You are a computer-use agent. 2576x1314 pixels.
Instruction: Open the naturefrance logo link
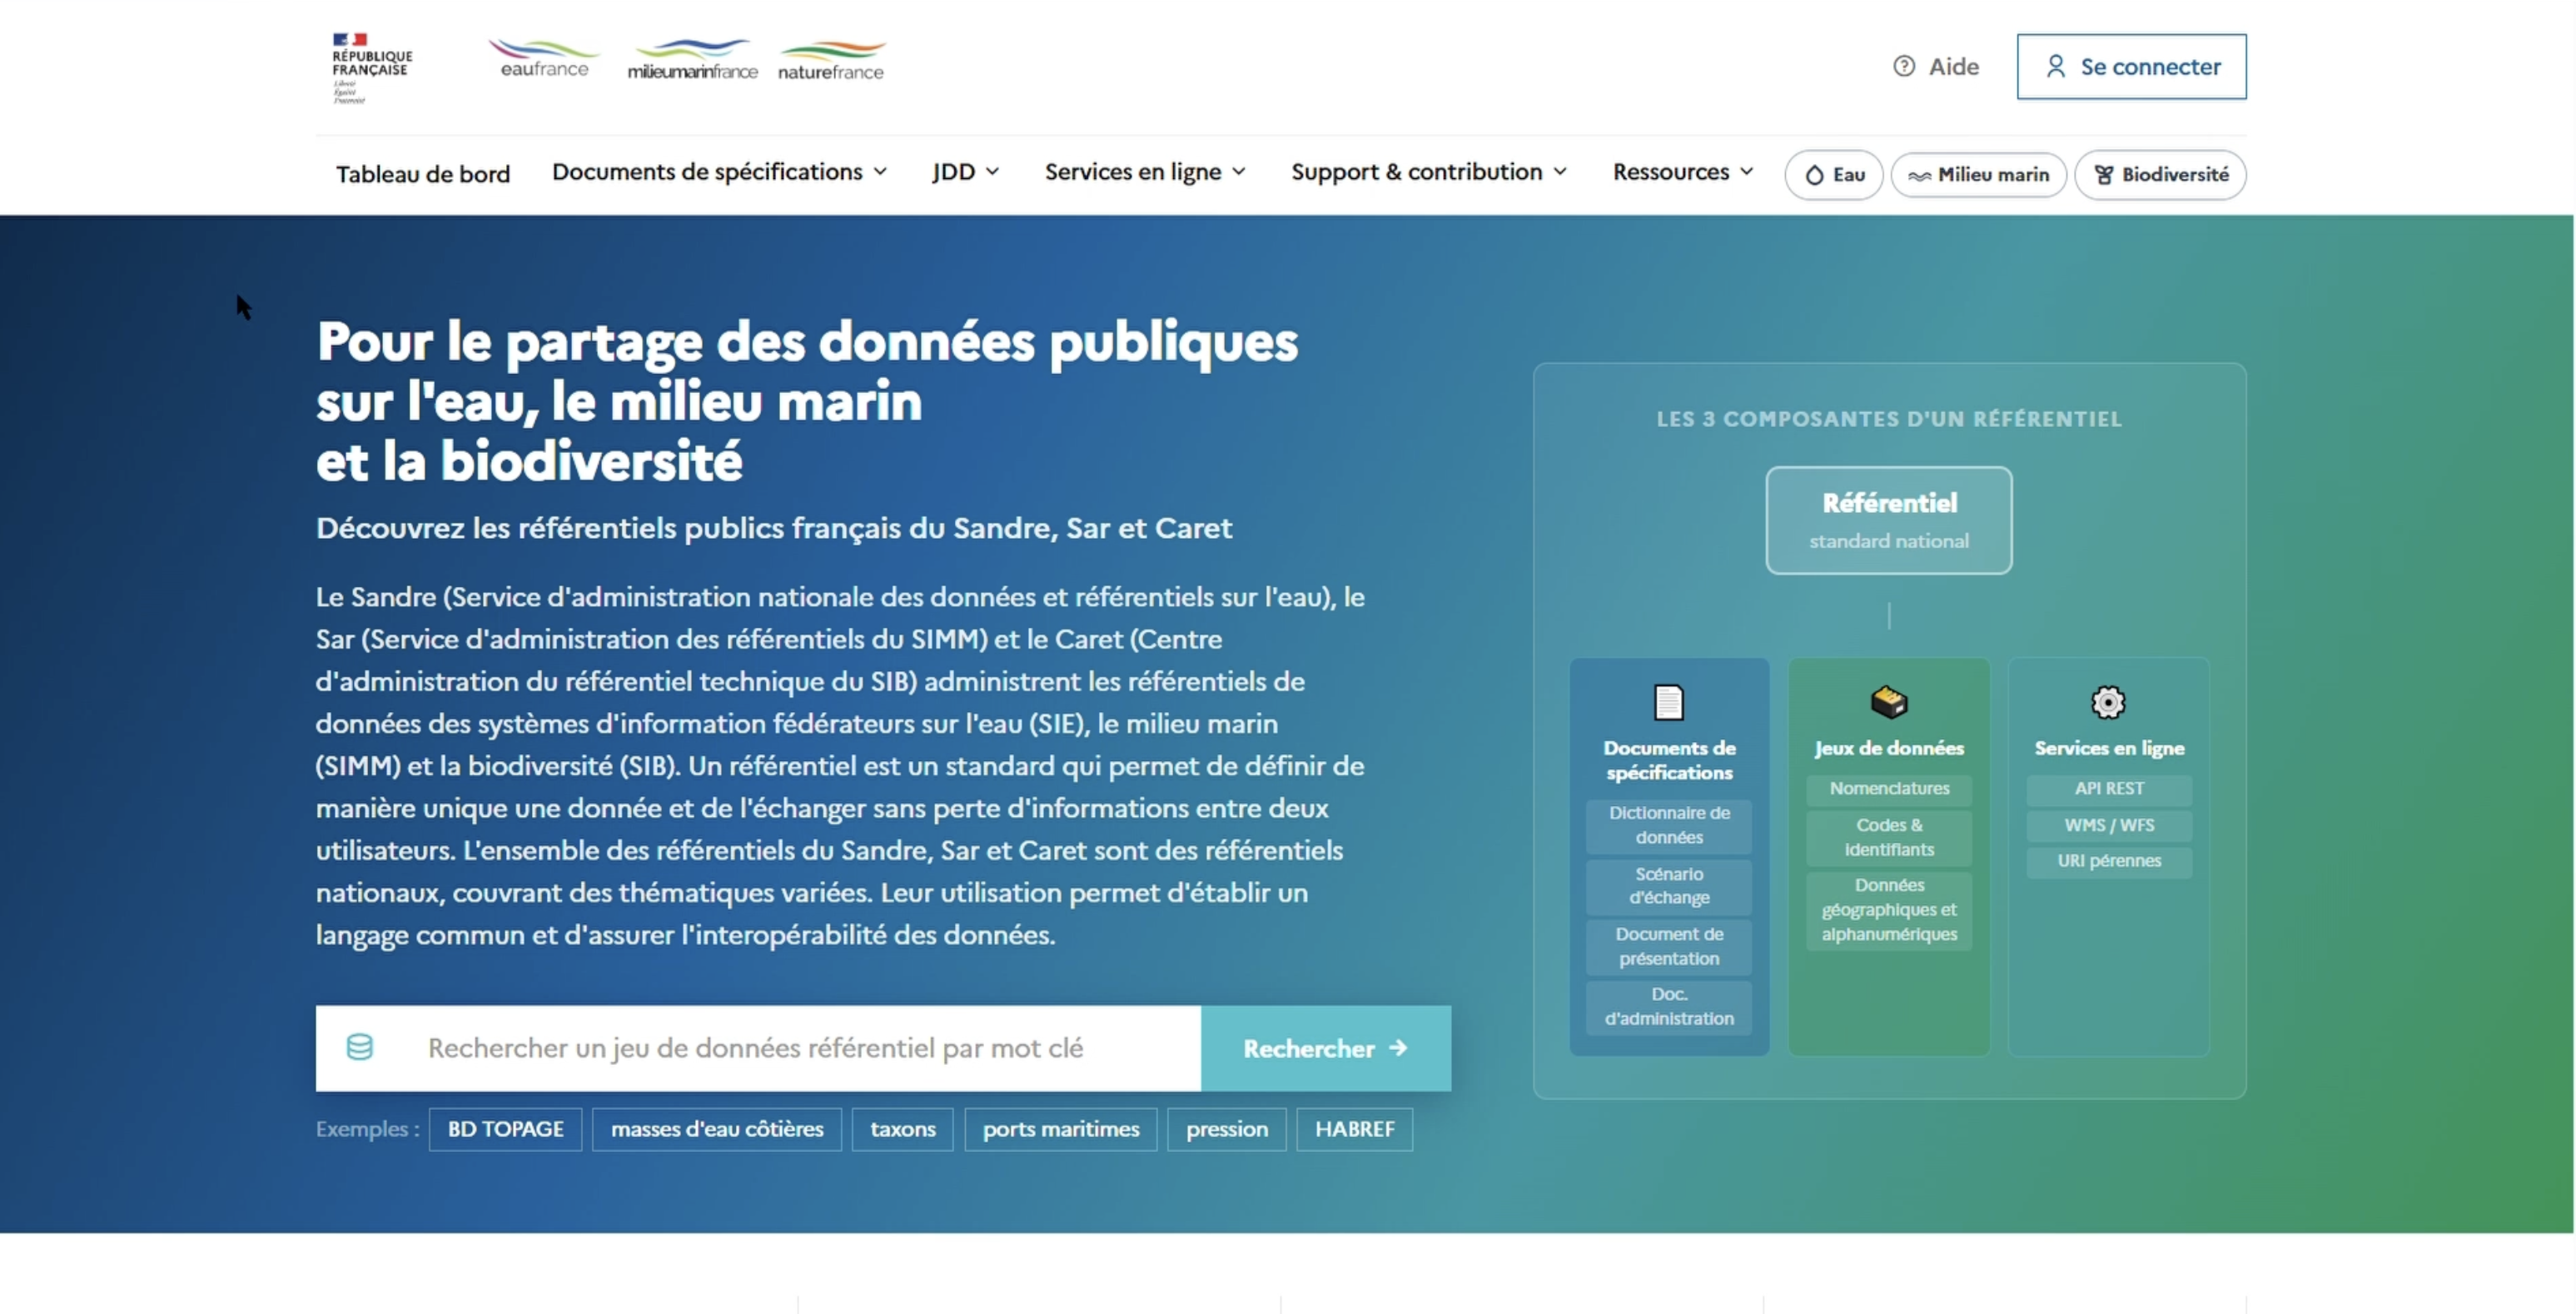click(x=831, y=61)
